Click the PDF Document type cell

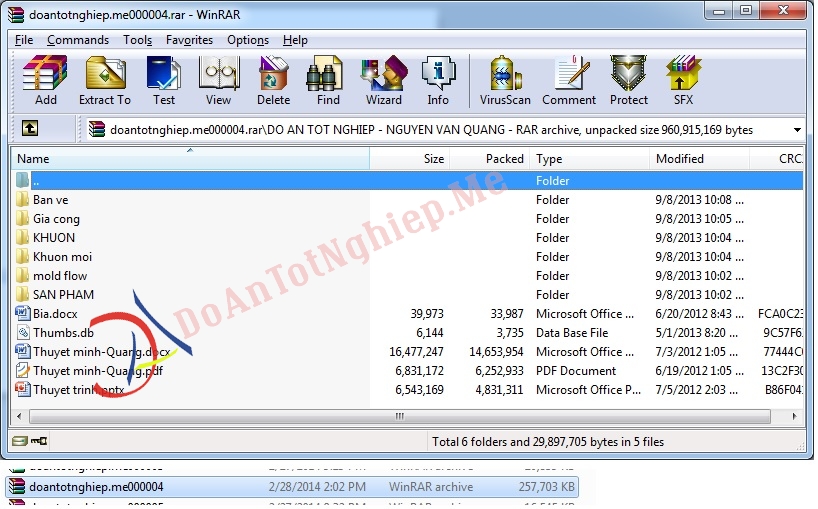[x=576, y=371]
